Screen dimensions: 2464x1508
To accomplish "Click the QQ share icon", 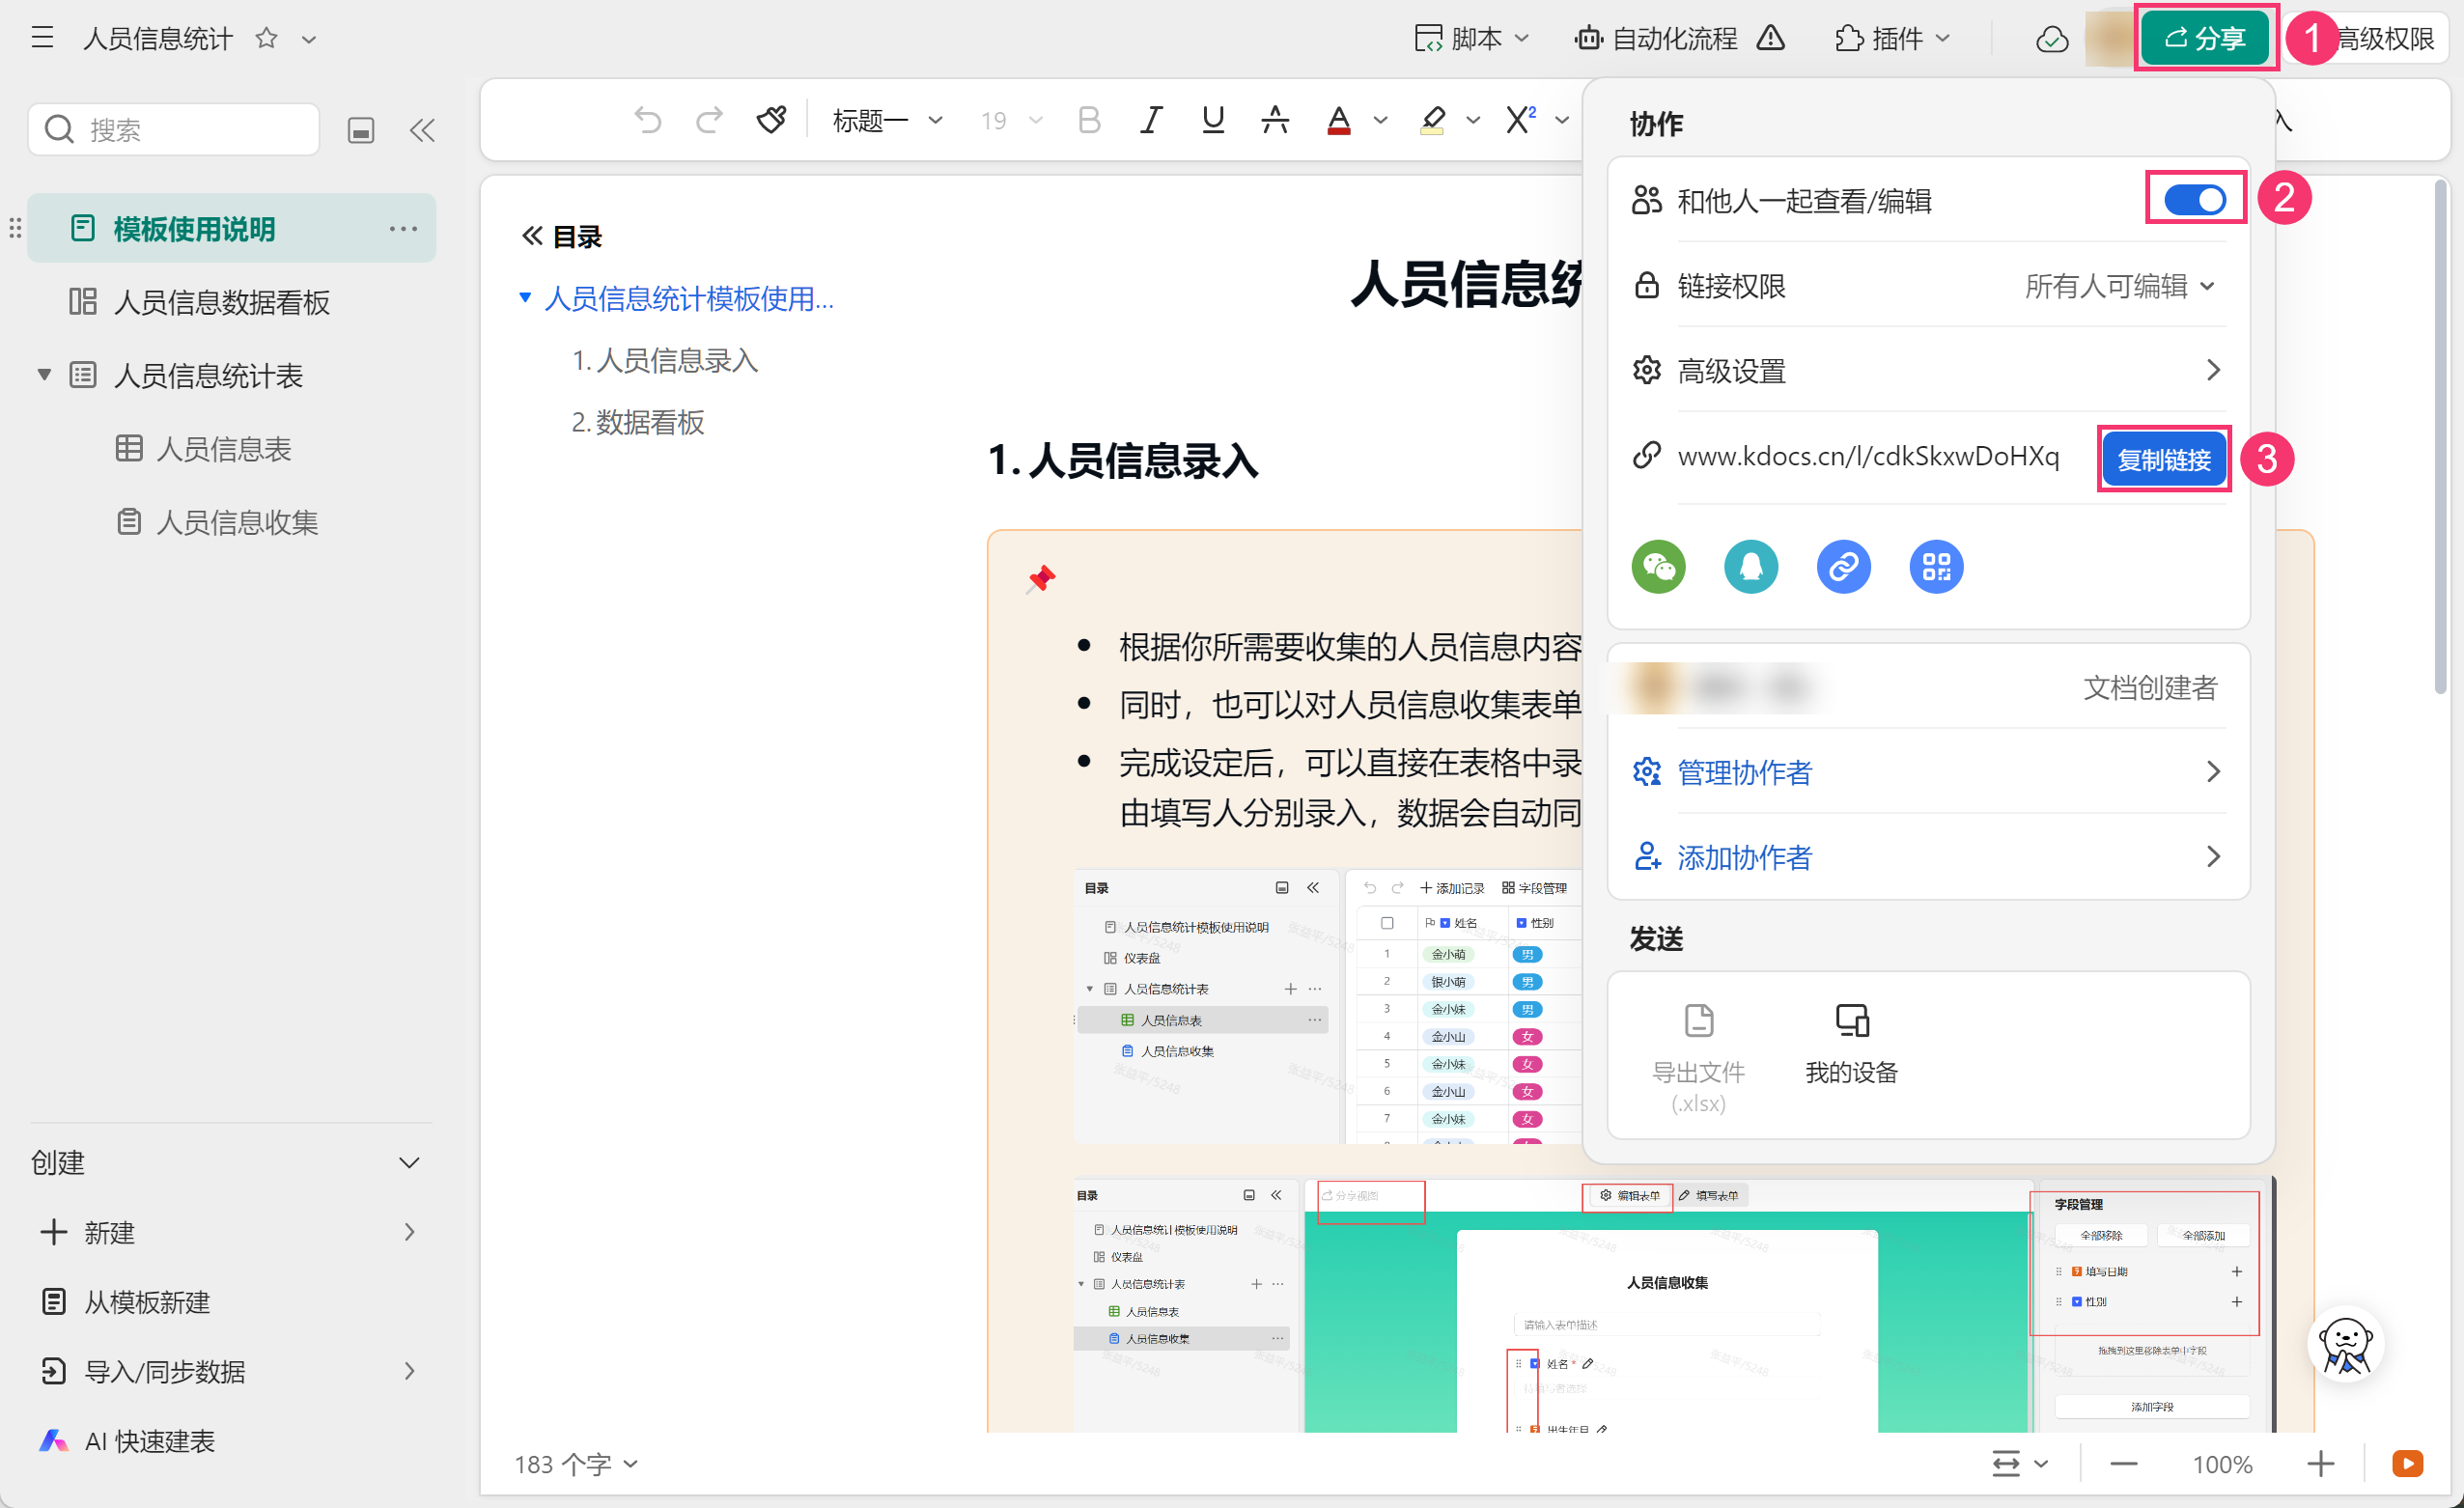I will point(1750,567).
